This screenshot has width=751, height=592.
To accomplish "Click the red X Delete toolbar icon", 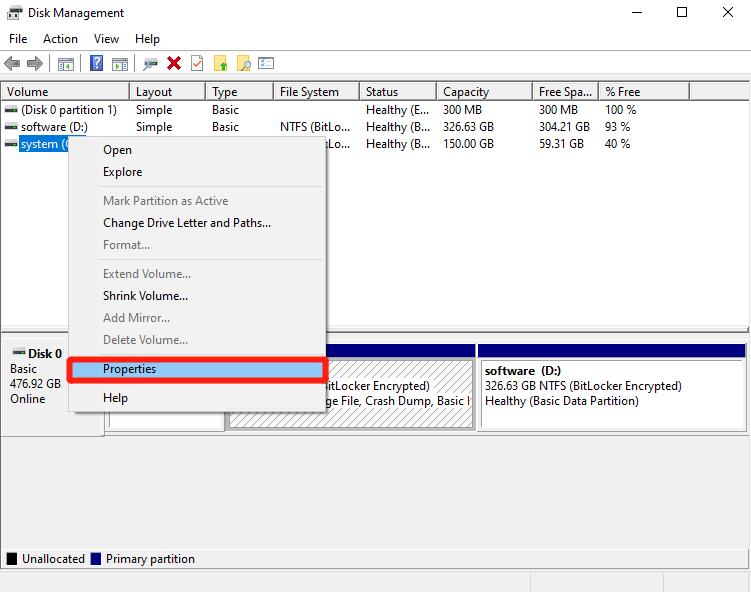I will point(174,64).
